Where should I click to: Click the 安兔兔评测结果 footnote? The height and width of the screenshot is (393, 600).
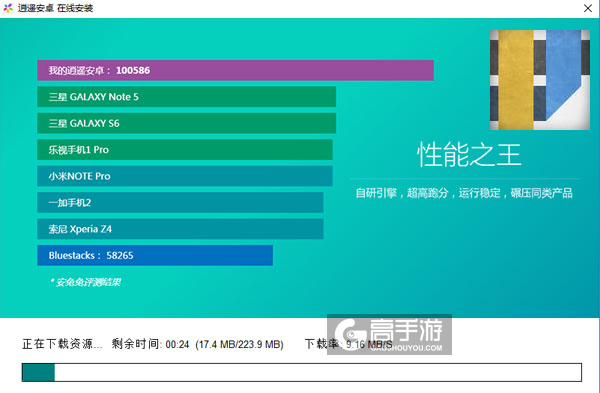coord(85,282)
